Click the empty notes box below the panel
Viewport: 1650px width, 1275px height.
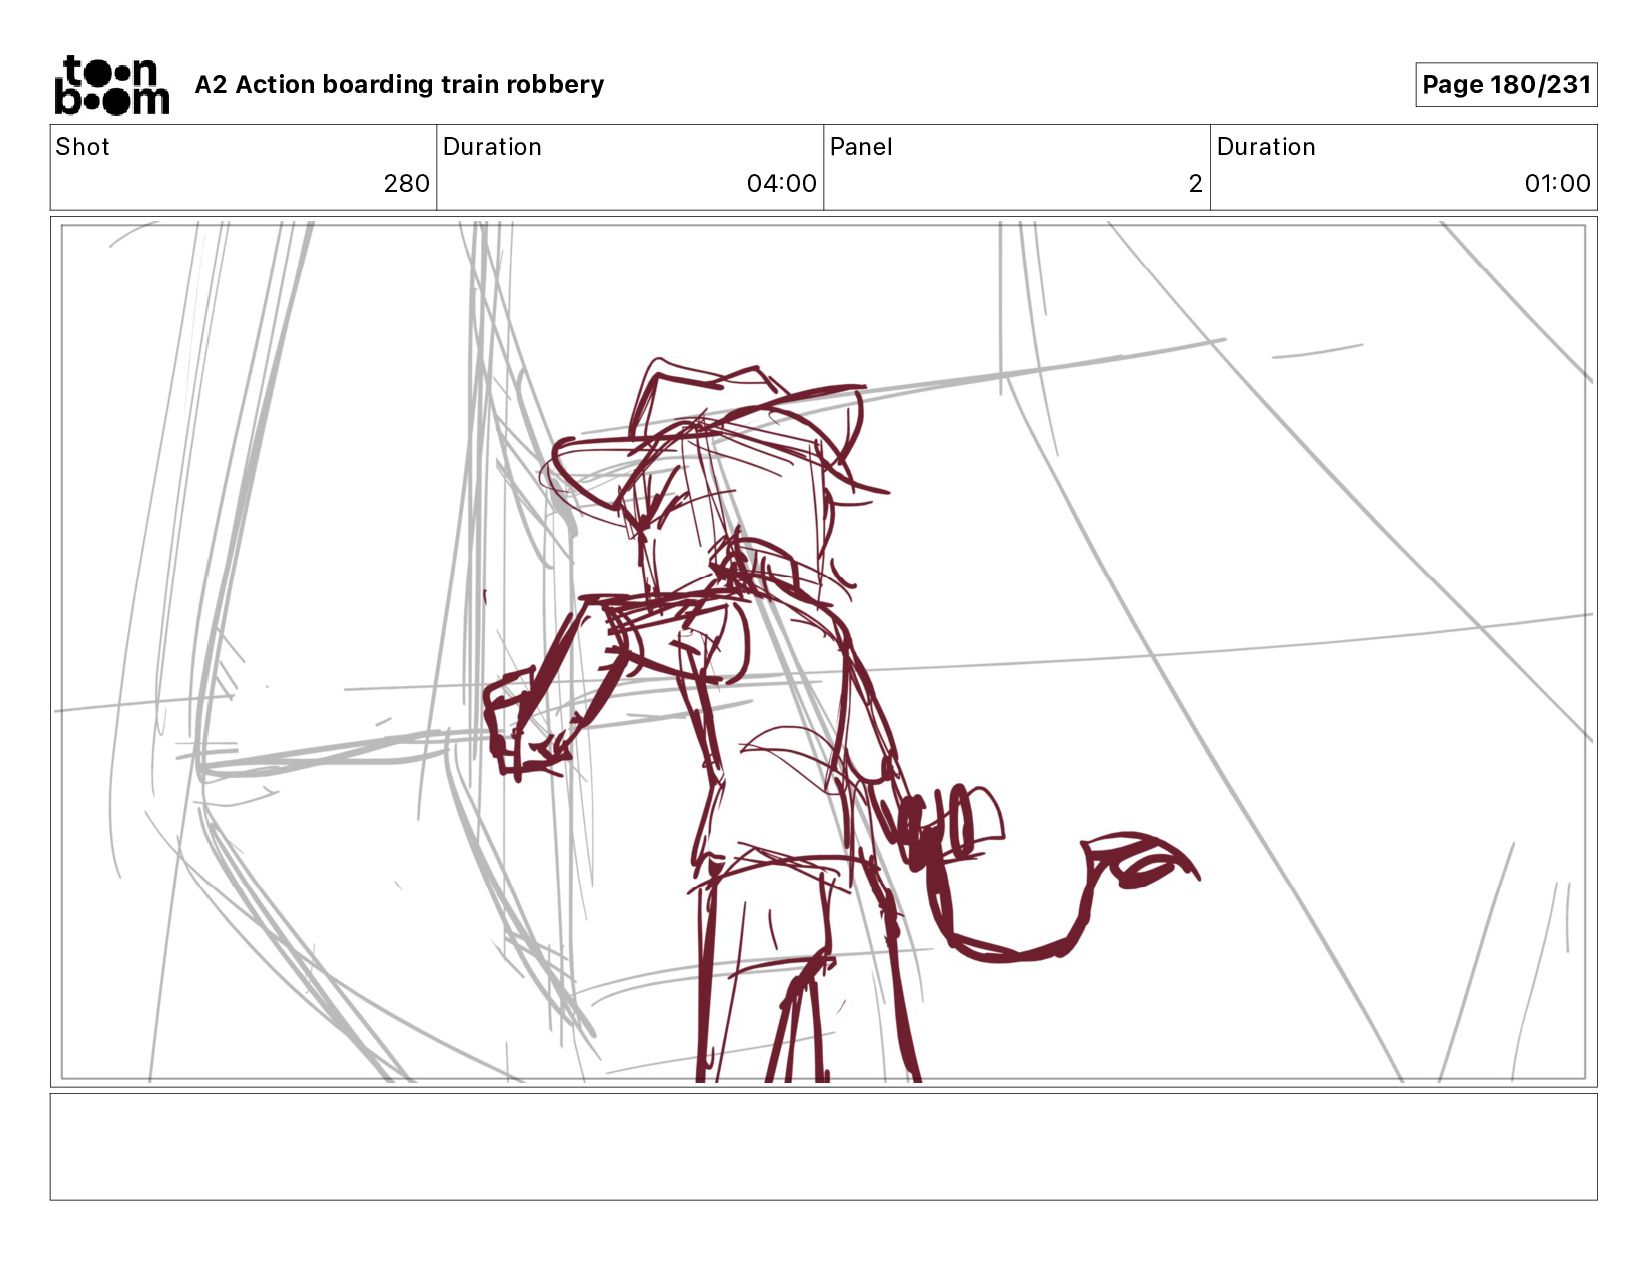point(823,1147)
